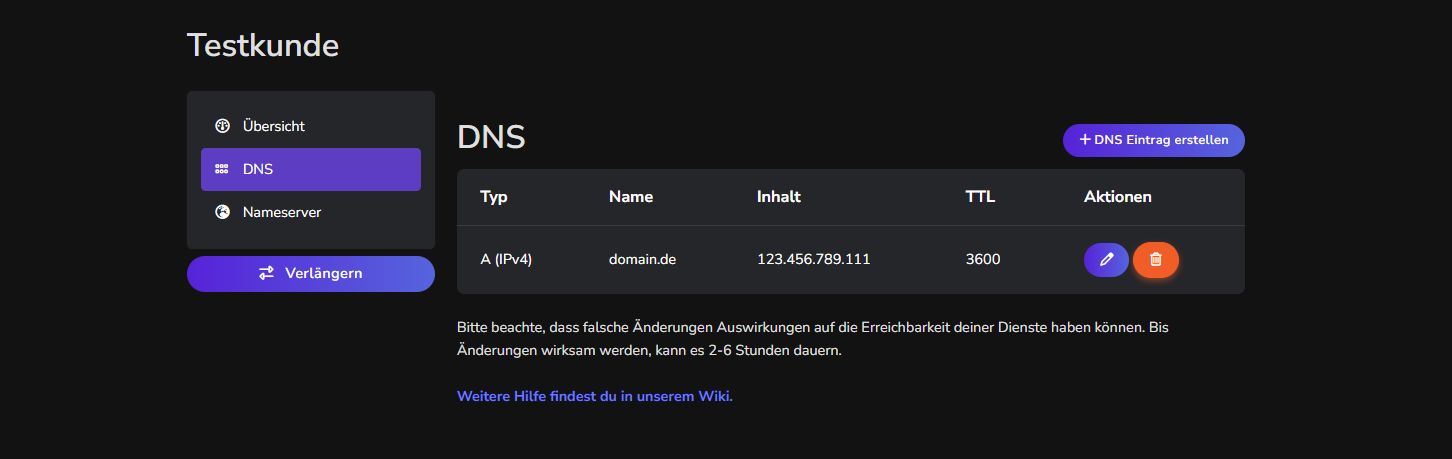
Task: Click the Typ column header
Action: click(494, 197)
